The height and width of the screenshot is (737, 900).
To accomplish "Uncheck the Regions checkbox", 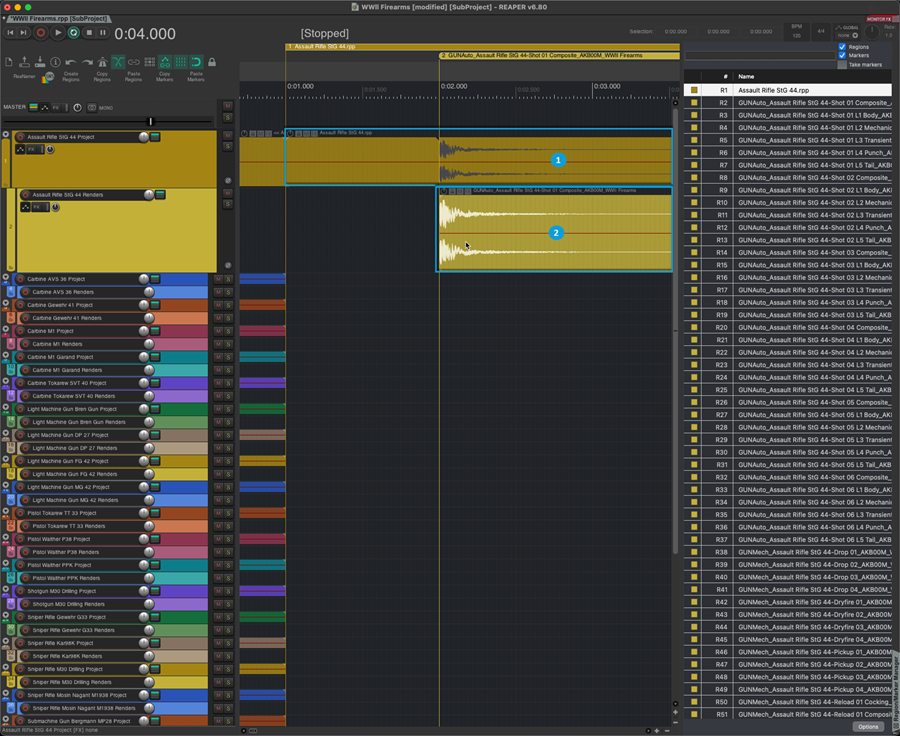I will click(x=842, y=47).
